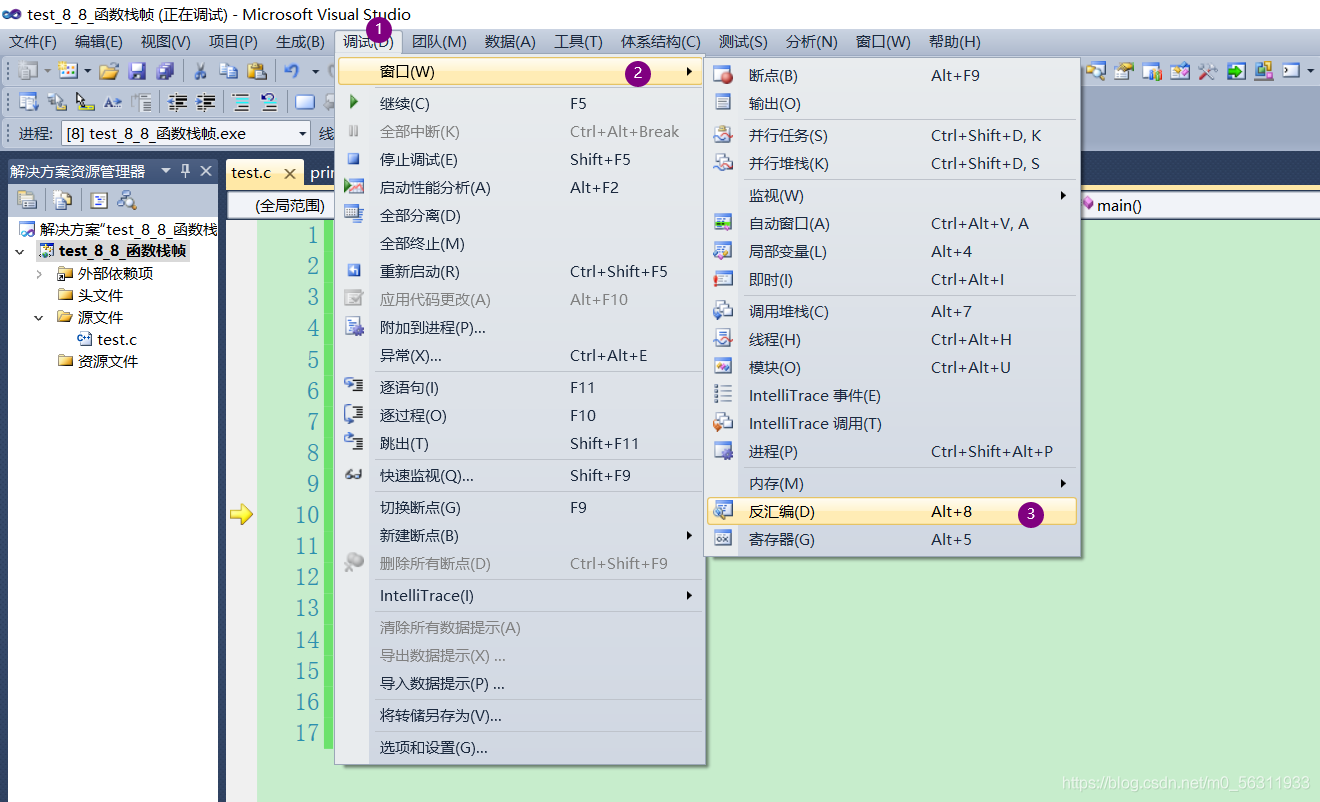Viewport: 1320px width, 802px height.
Task: Select 反汇编(D) from the Windows submenu
Action: 892,511
